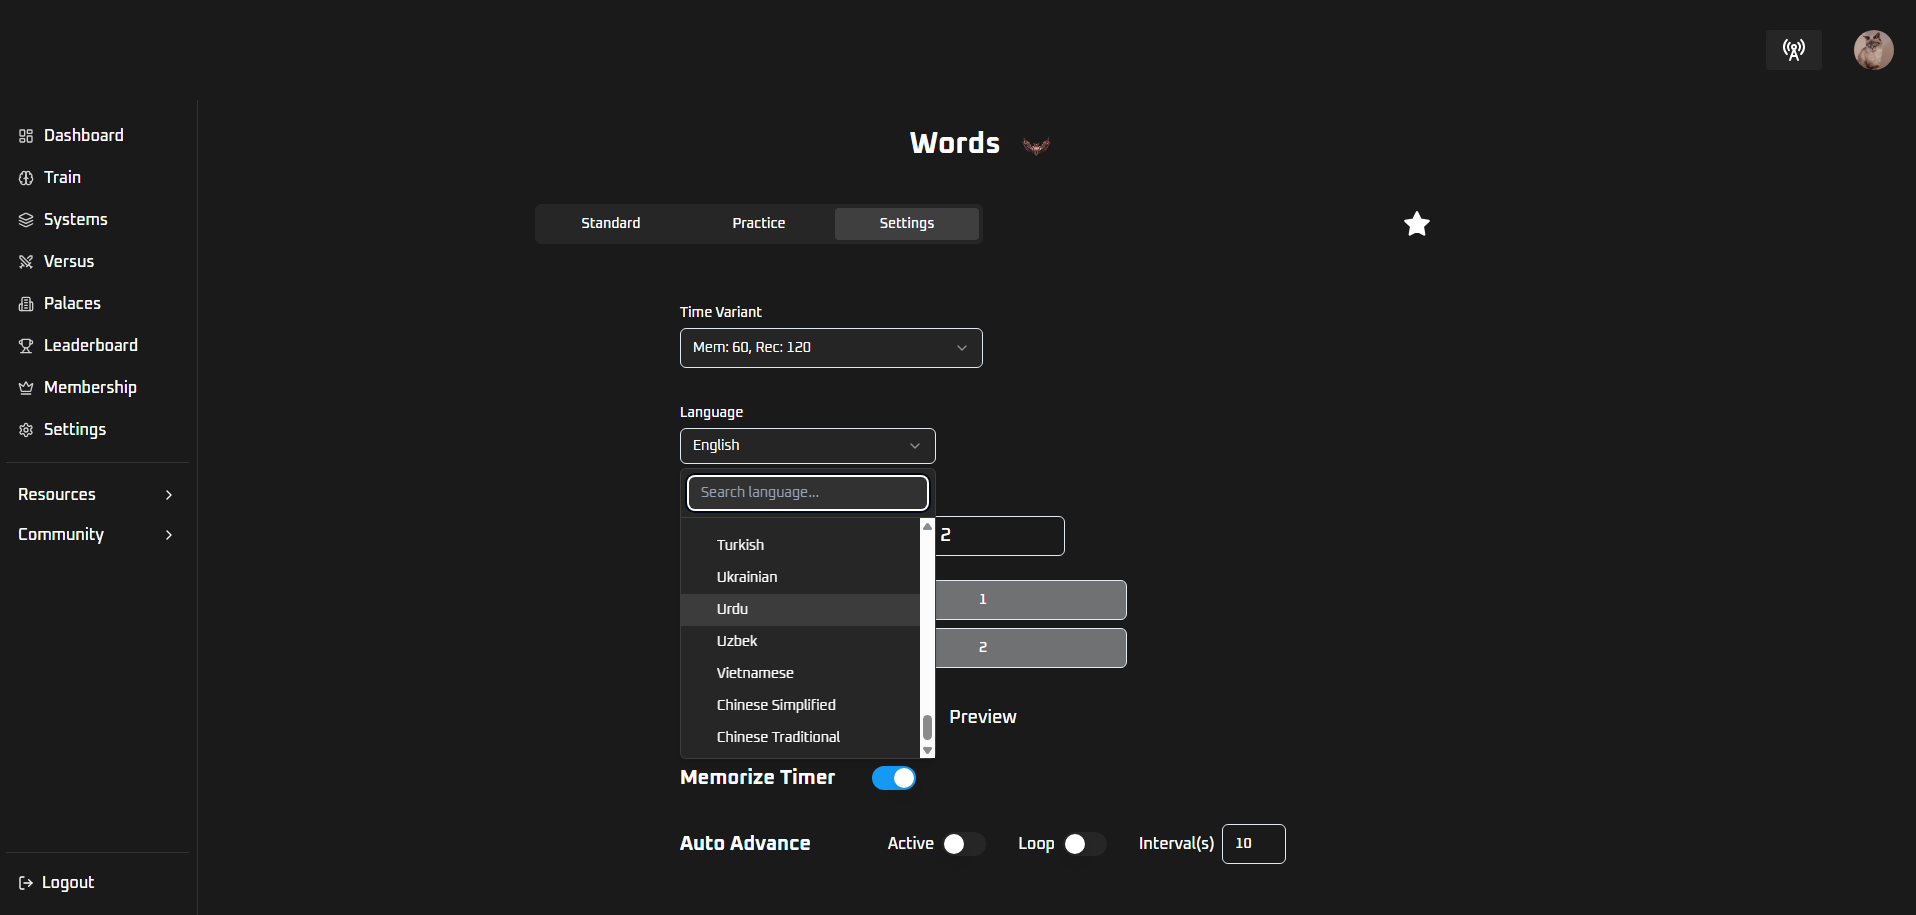1916x915 pixels.
Task: Click the Dashboard grid icon
Action: 26,136
